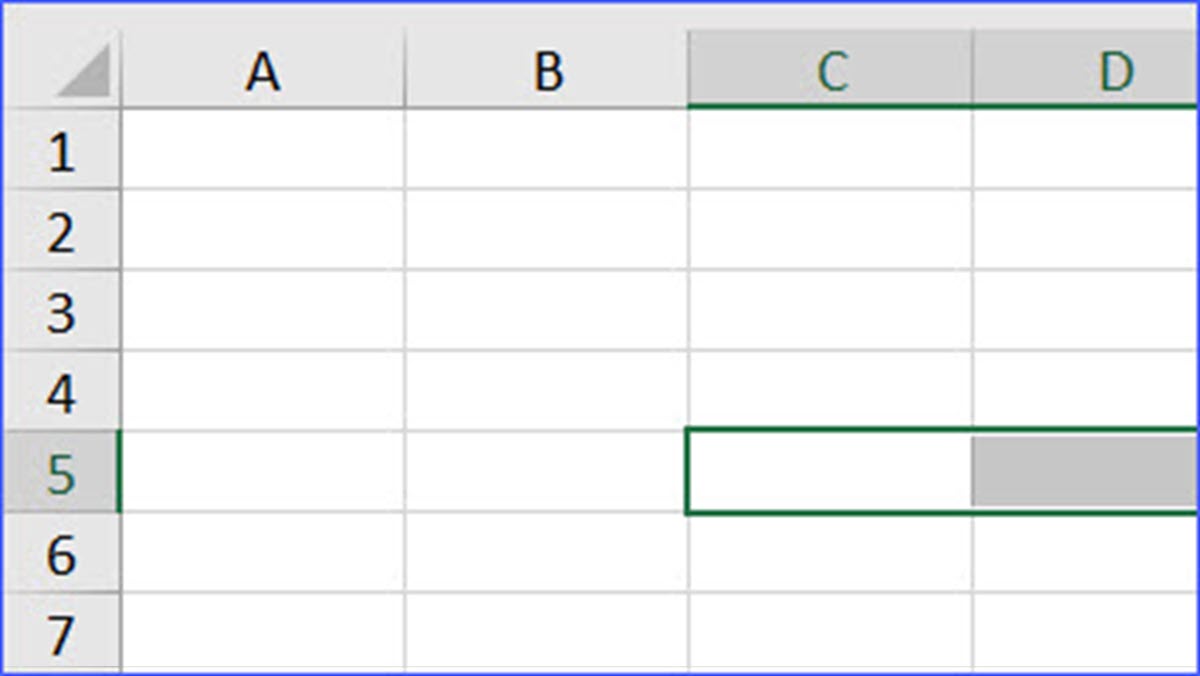Select row 2 header
Viewport: 1200px width, 676px height.
(x=61, y=231)
